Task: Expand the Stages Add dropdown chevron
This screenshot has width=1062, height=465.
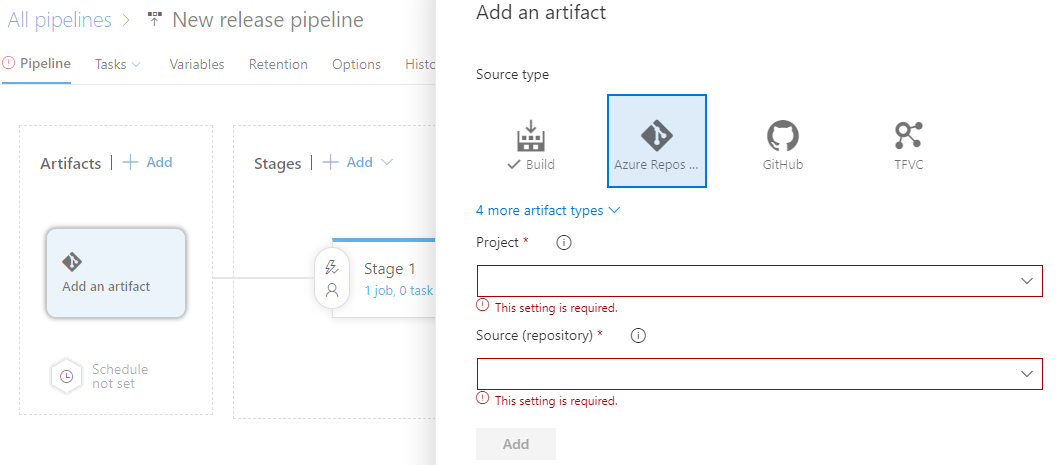Action: tap(387, 162)
